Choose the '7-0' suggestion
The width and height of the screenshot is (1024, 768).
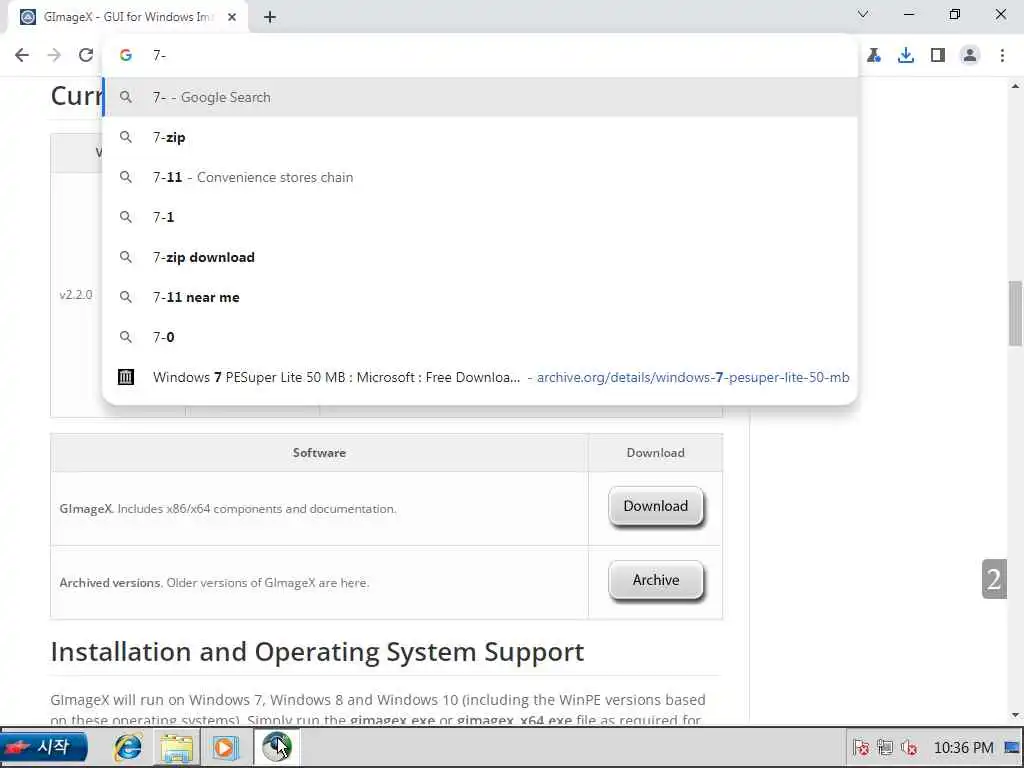481,337
